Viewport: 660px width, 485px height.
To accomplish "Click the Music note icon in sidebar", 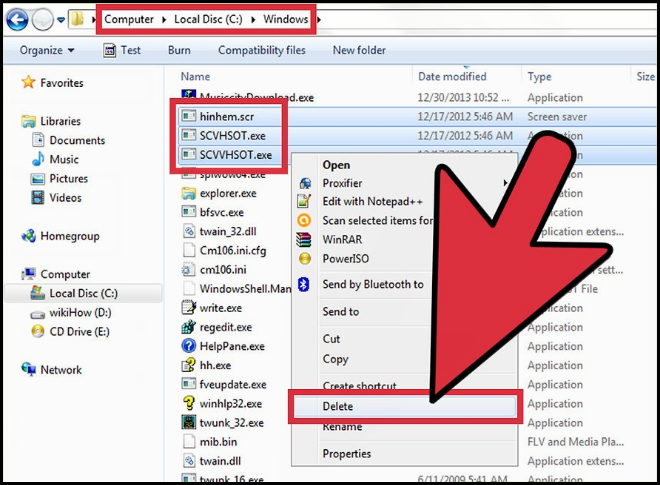I will click(x=38, y=159).
